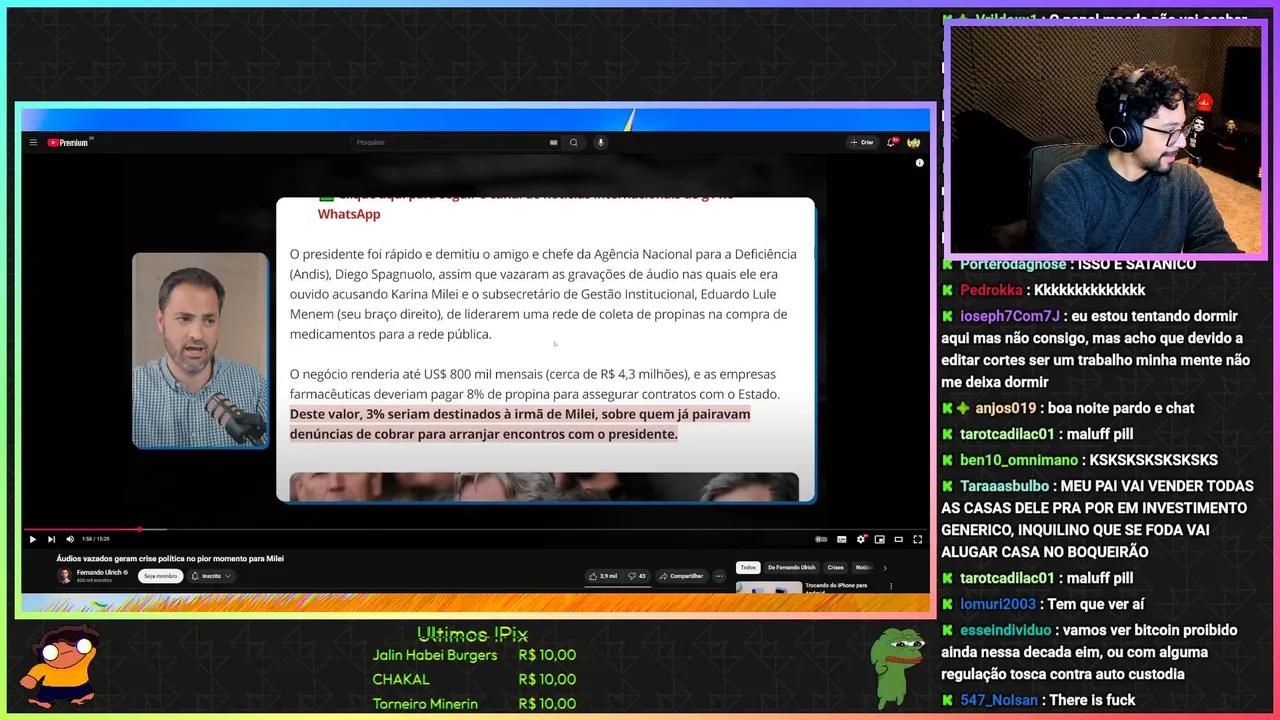Viewport: 1280px width, 720px height.
Task: Click chat username esseindividuo
Action: click(1006, 630)
